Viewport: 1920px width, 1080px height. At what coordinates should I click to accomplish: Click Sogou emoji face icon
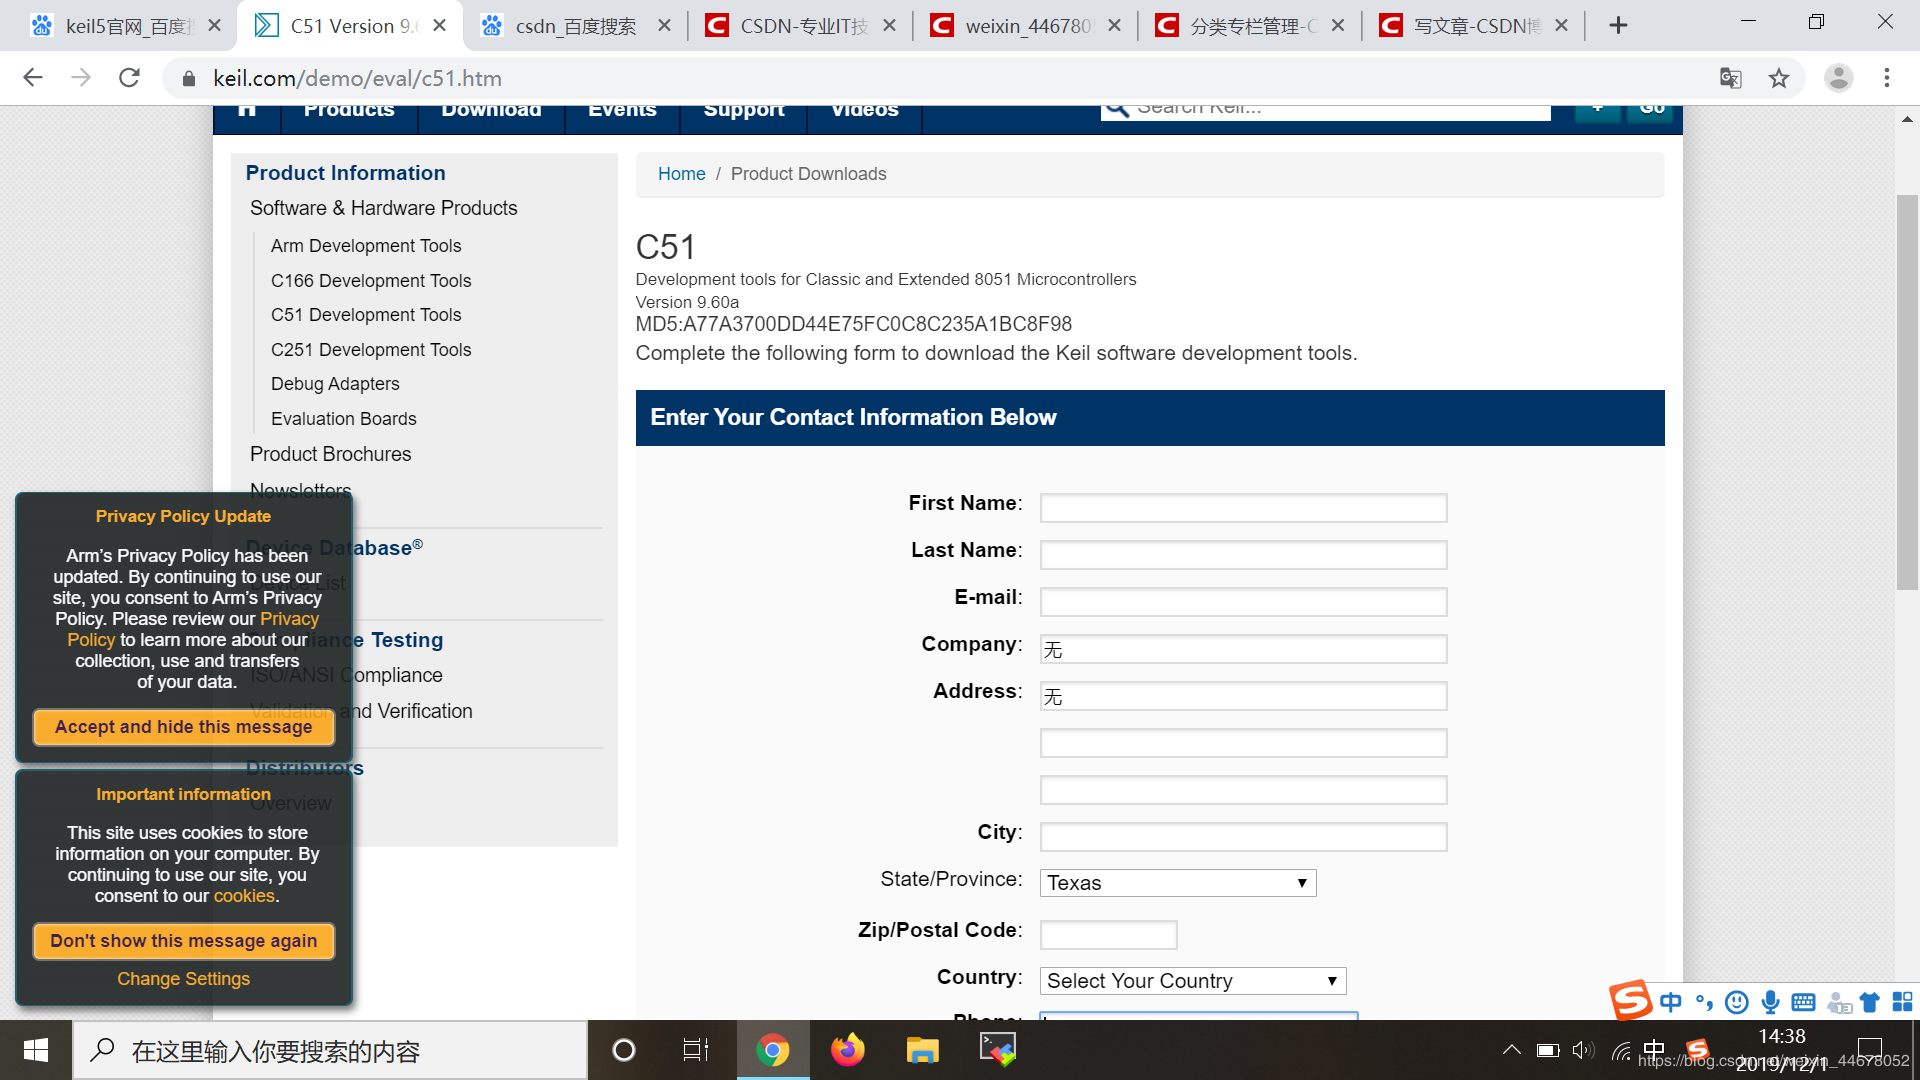tap(1737, 1002)
